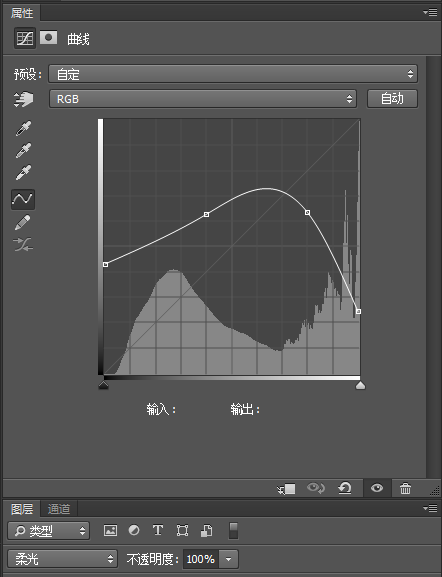The height and width of the screenshot is (577, 442).
Task: Toggle the adjustment layer visibility eye
Action: pyautogui.click(x=377, y=488)
